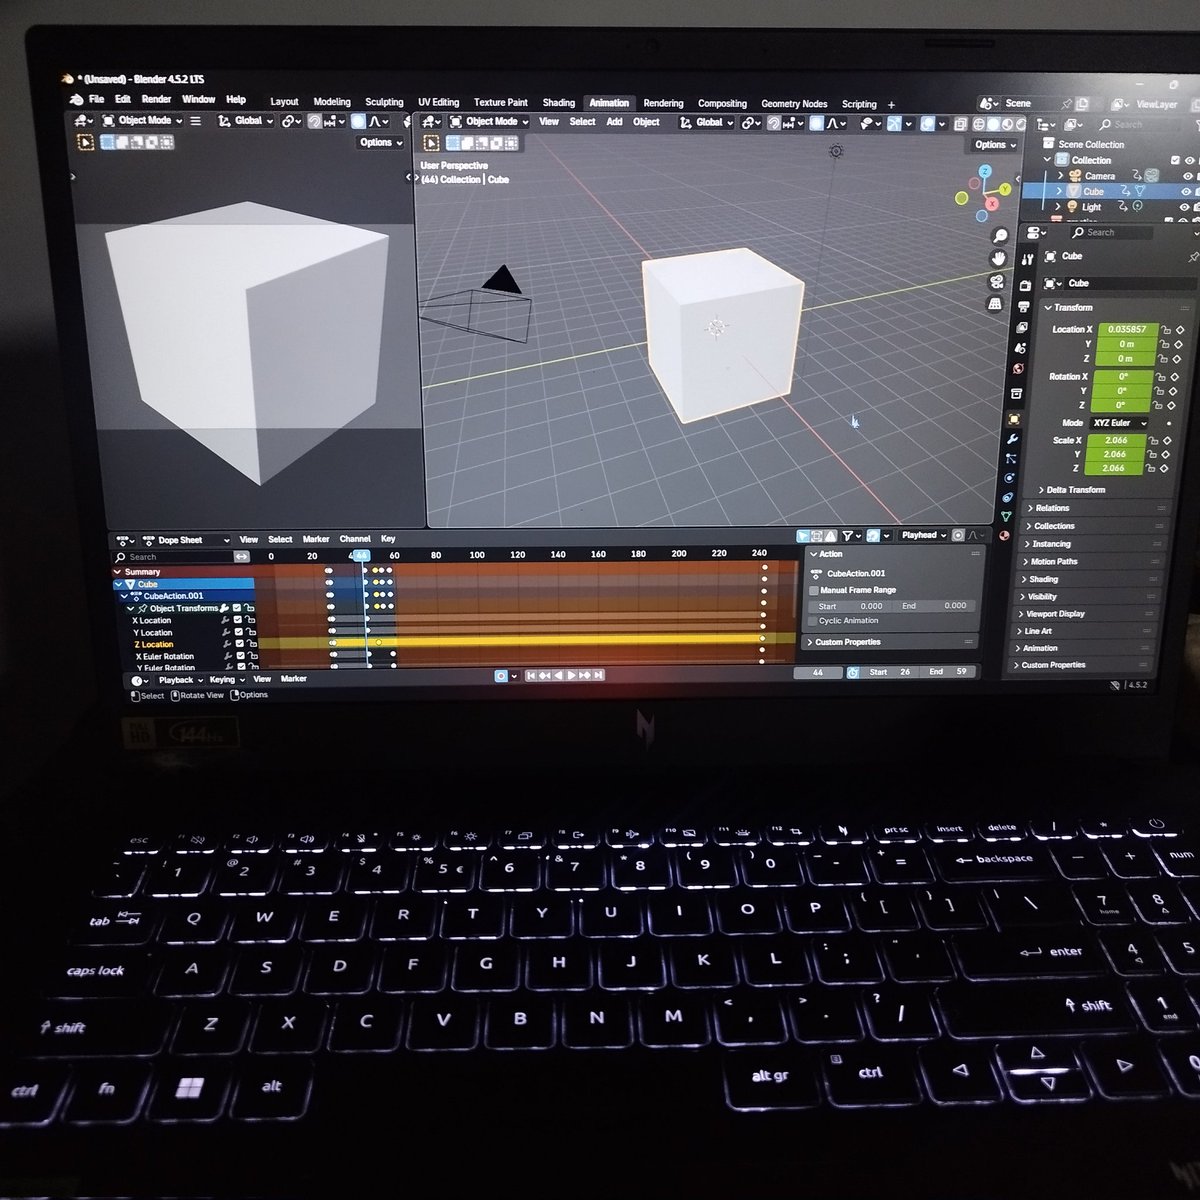Screen dimensions: 1200x1200
Task: Open the Tool properties tab icon
Action: pos(1028,259)
